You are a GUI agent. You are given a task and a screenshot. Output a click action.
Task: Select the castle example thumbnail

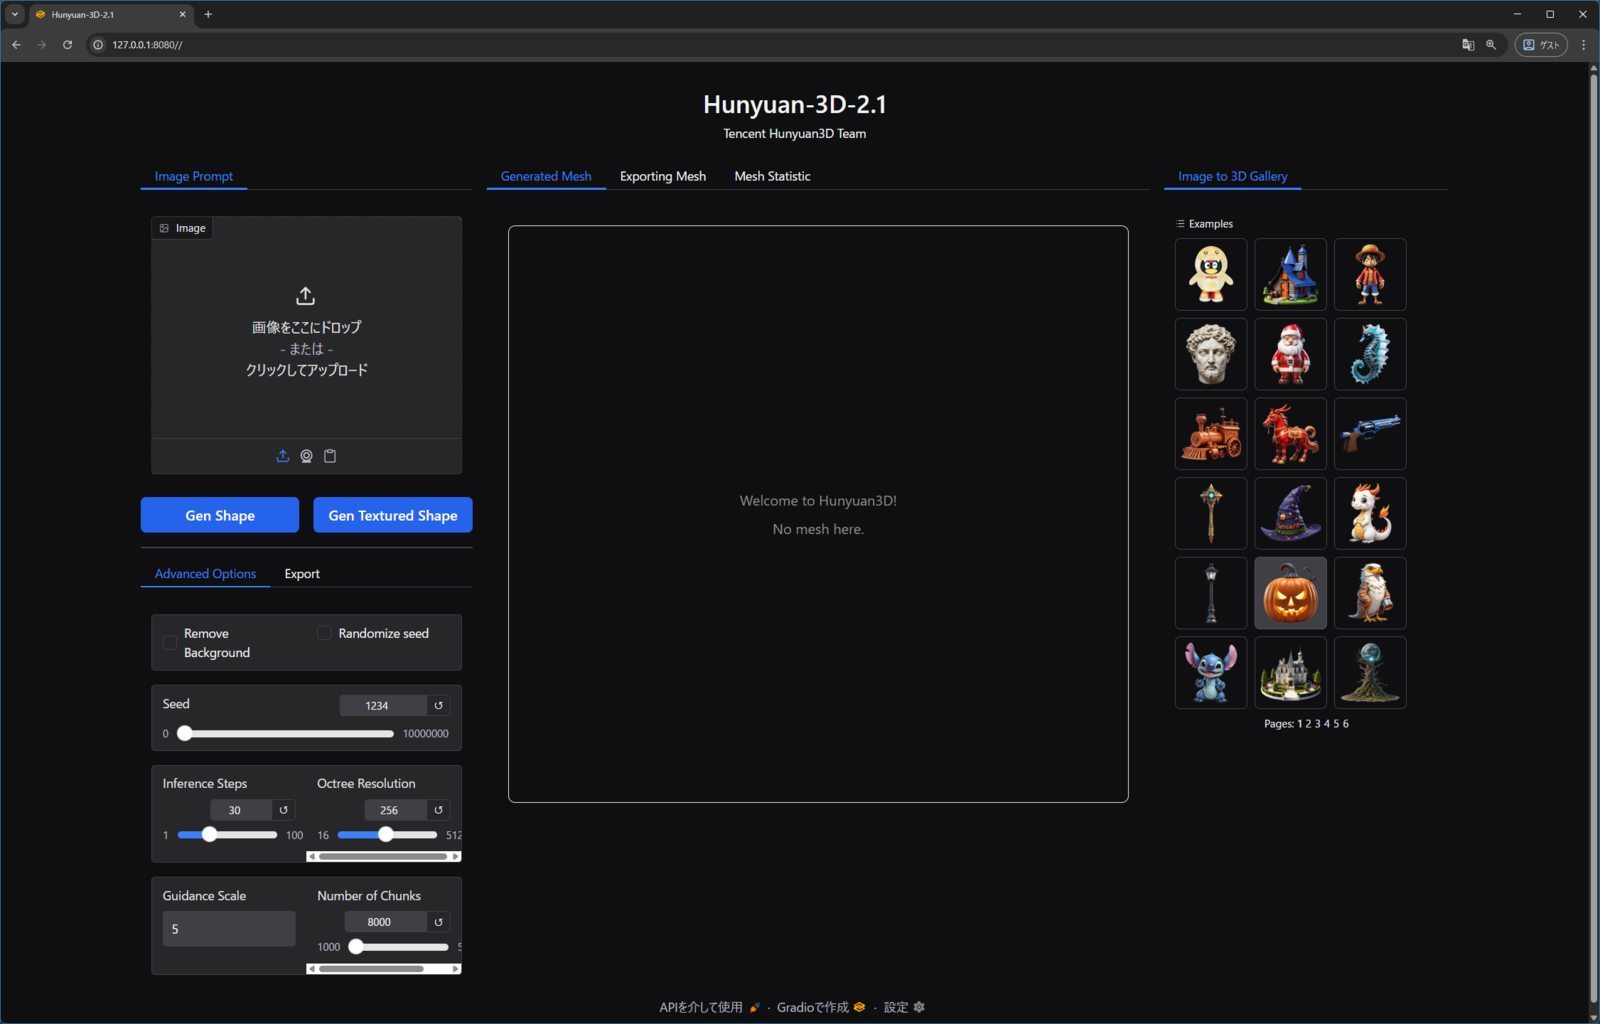click(x=1291, y=673)
